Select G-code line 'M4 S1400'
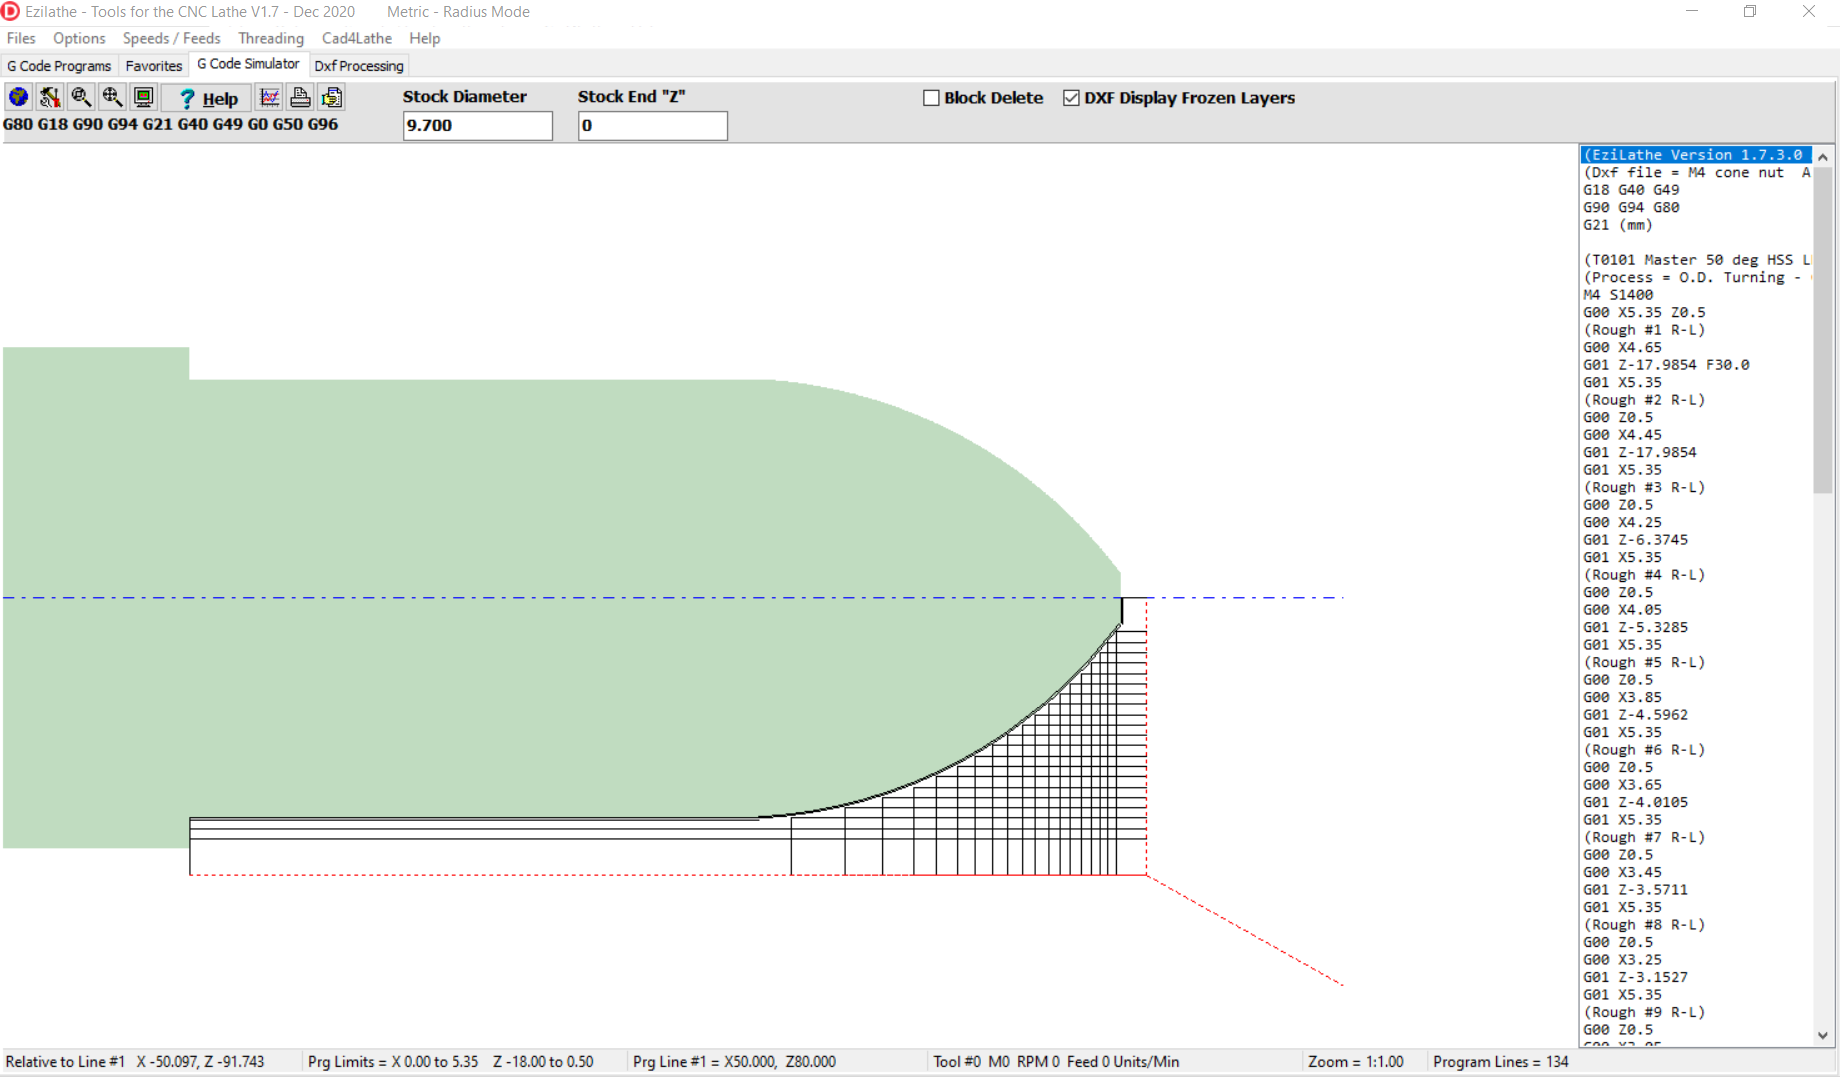The height and width of the screenshot is (1077, 1840). pos(1618,295)
